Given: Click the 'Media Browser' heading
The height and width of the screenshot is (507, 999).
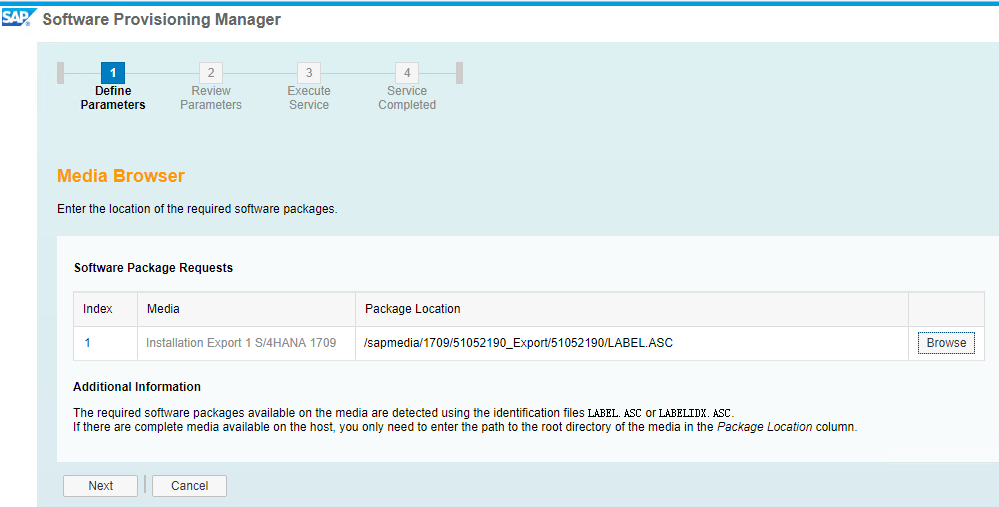Looking at the screenshot, I should [121, 176].
